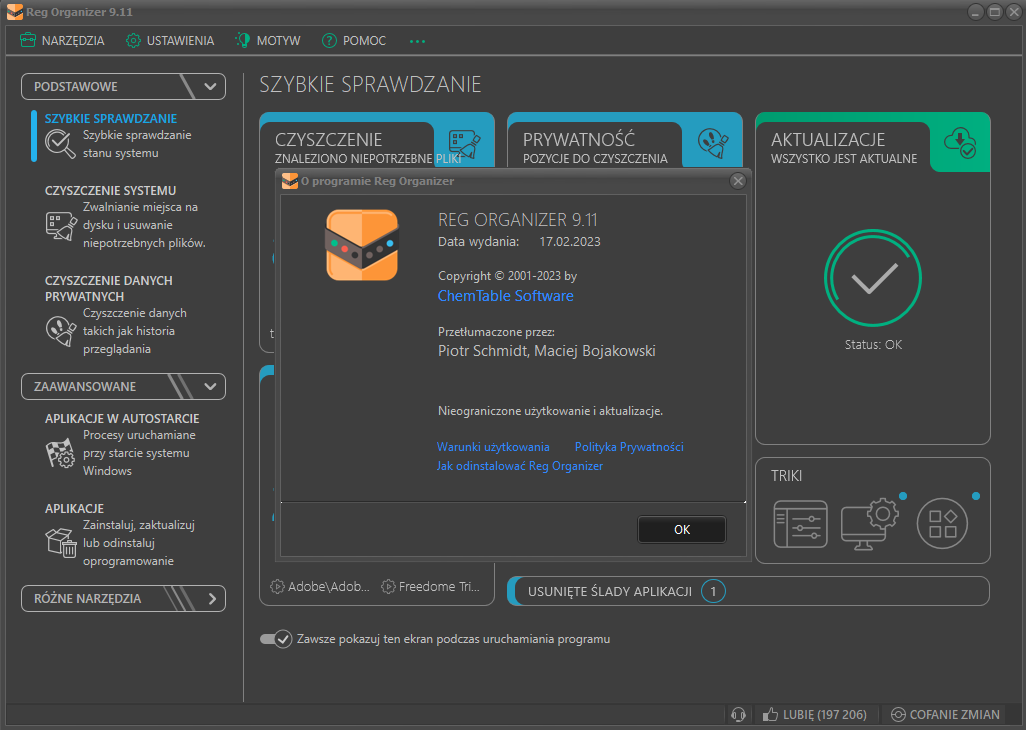The width and height of the screenshot is (1026, 730).
Task: Click the Ustawienia gear icon
Action: pyautogui.click(x=133, y=41)
